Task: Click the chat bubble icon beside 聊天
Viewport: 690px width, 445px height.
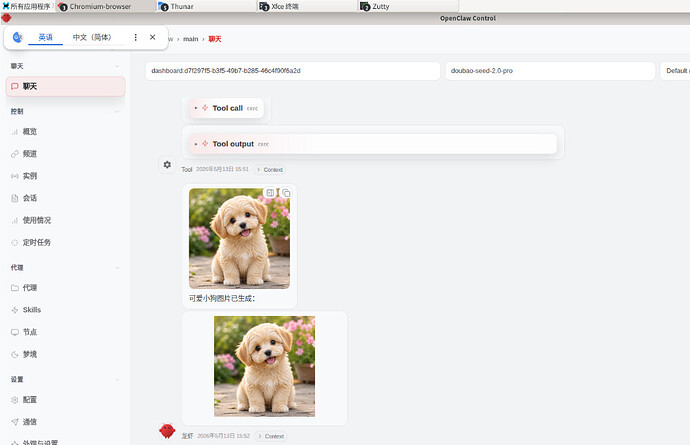Action: tap(15, 86)
